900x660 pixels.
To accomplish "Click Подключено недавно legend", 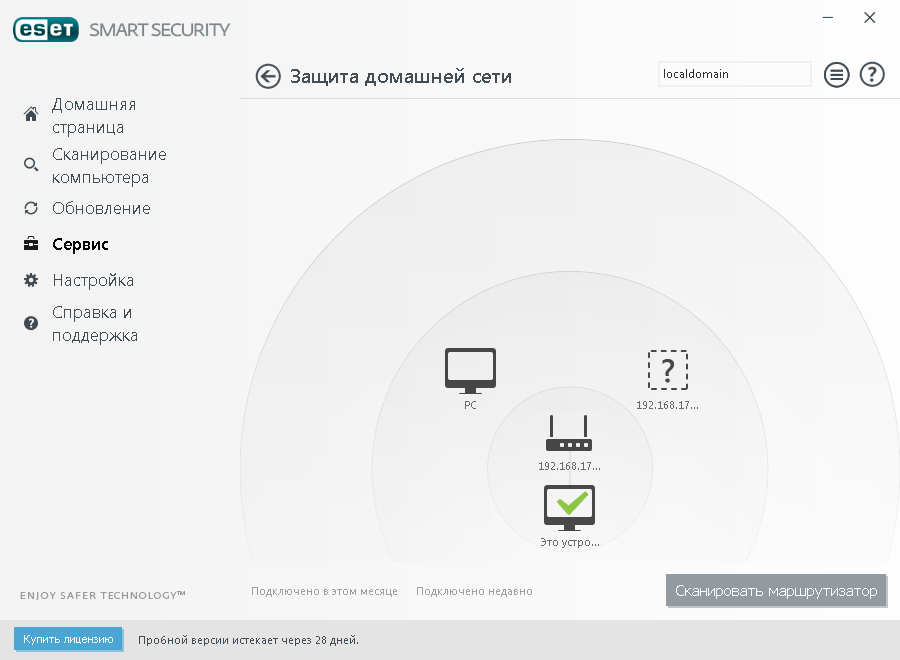I will click(x=474, y=591).
